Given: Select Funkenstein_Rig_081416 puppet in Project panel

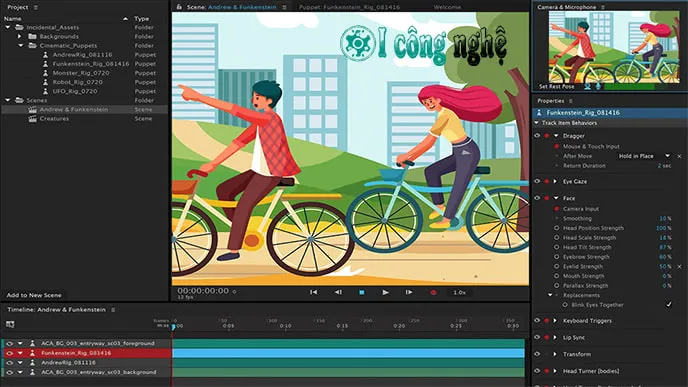Looking at the screenshot, I should pyautogui.click(x=91, y=64).
